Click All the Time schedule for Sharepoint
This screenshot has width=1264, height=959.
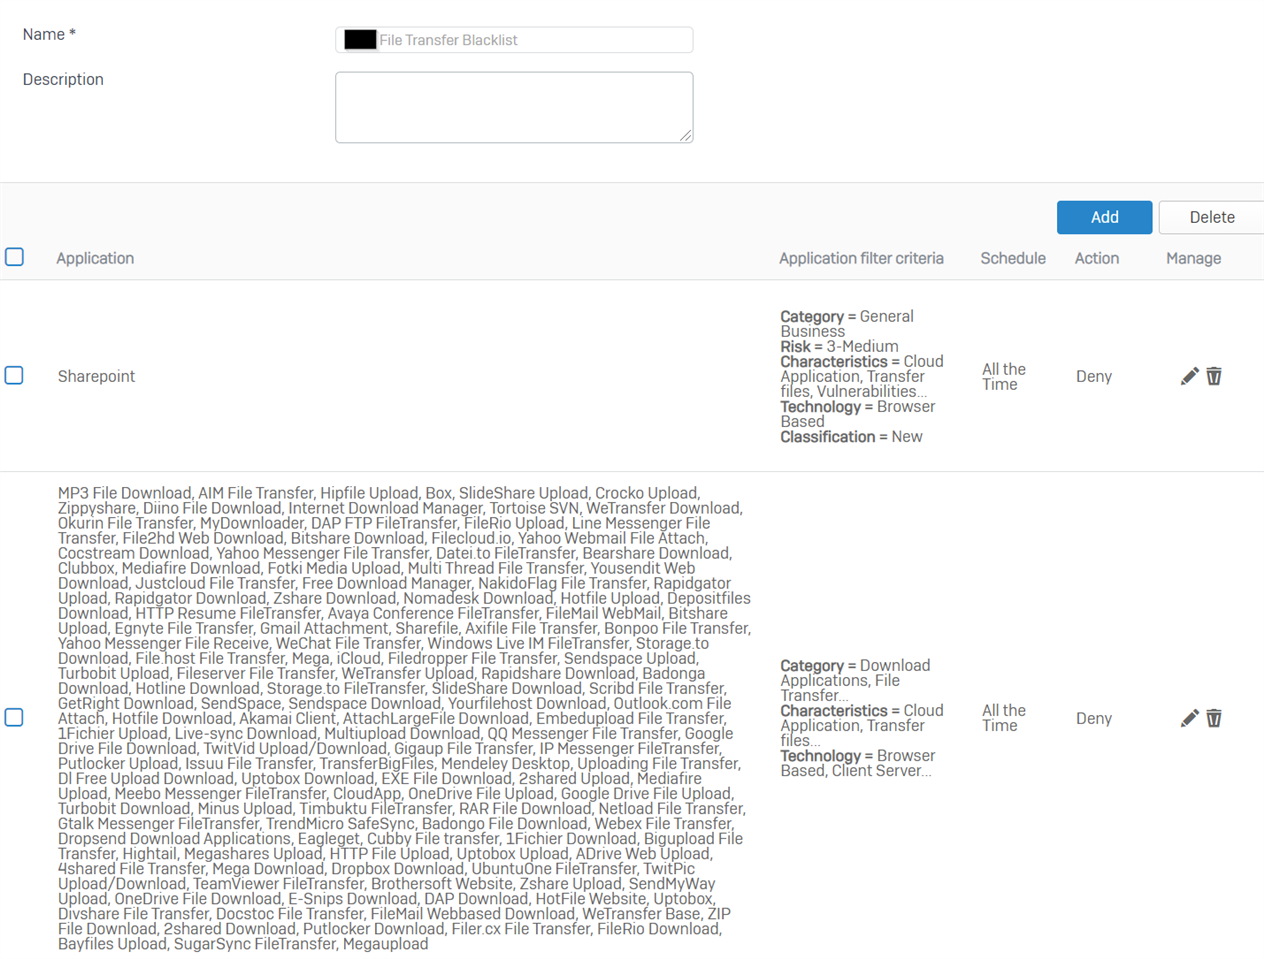1004,376
